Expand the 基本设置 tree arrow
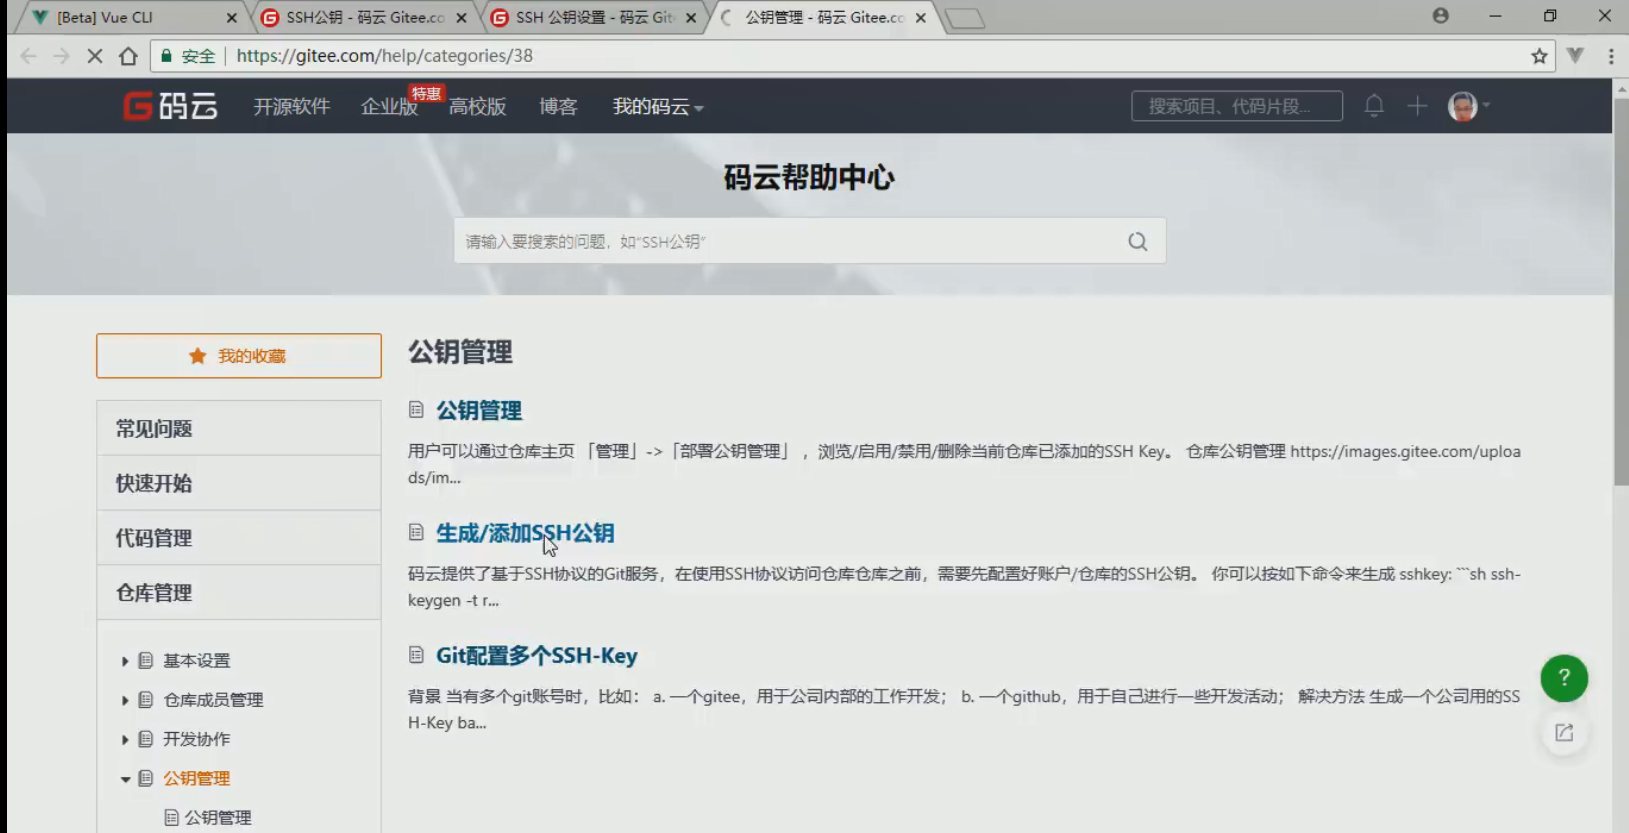1629x833 pixels. tap(125, 661)
